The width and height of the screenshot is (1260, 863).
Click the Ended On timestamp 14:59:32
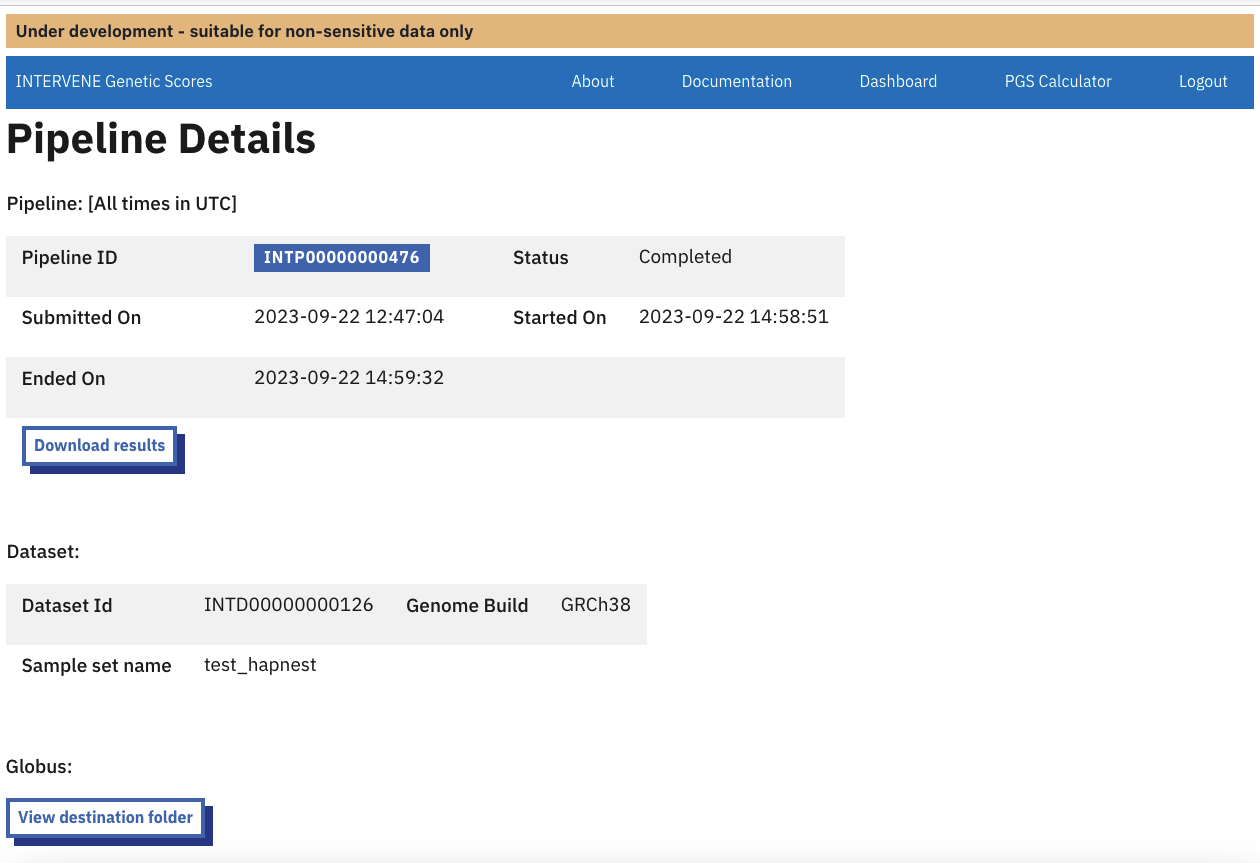(349, 378)
